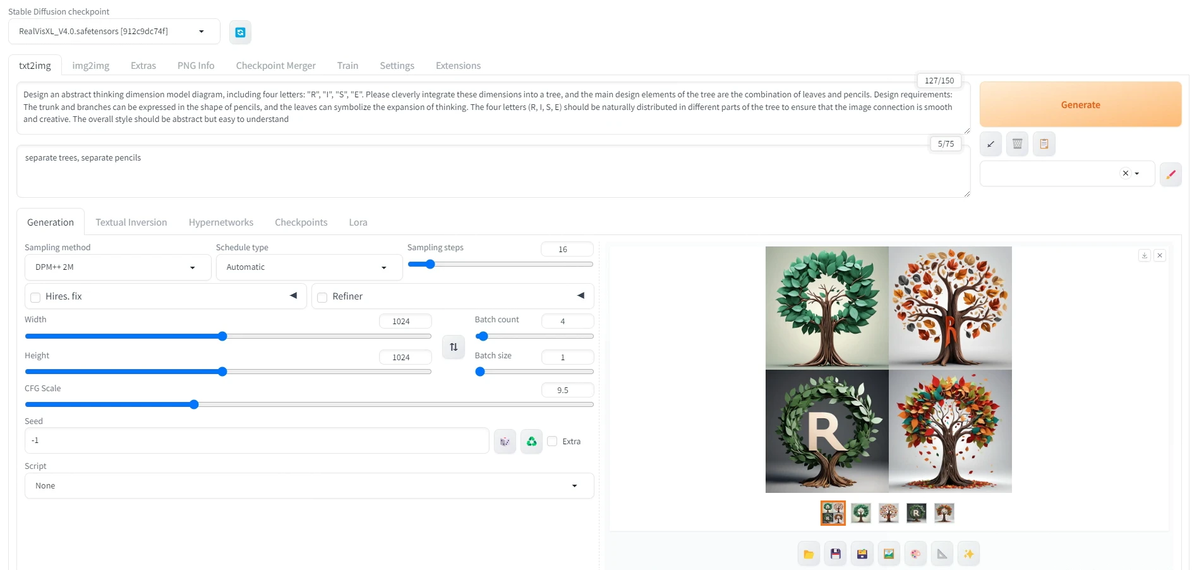Go to Checkpoint Merger tab
The width and height of the screenshot is (1192, 570).
[x=275, y=65]
